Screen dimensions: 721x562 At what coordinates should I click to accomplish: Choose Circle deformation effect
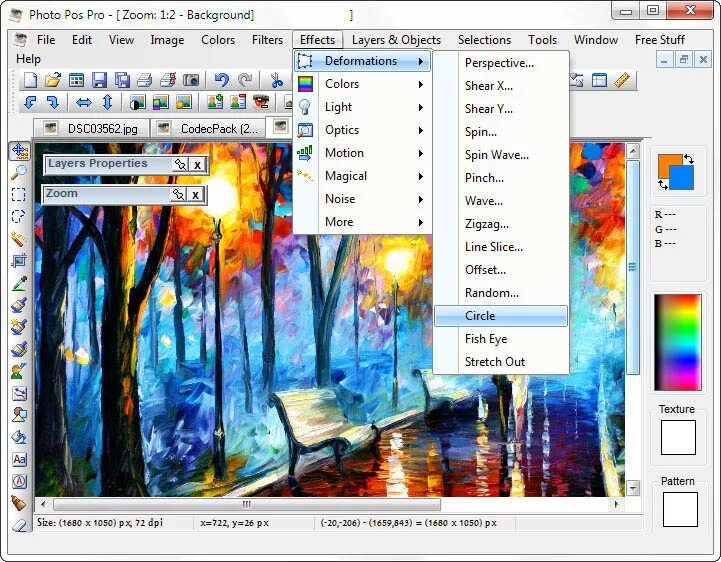pyautogui.click(x=501, y=316)
